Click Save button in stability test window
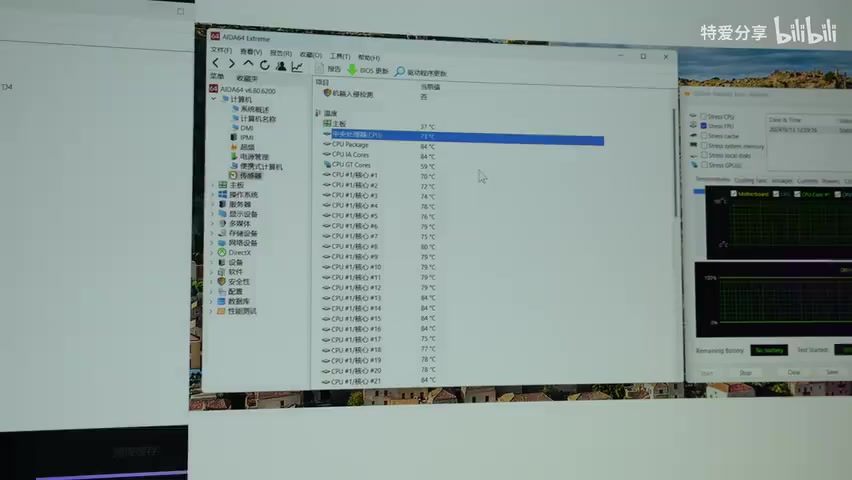This screenshot has height=480, width=852. (x=832, y=372)
